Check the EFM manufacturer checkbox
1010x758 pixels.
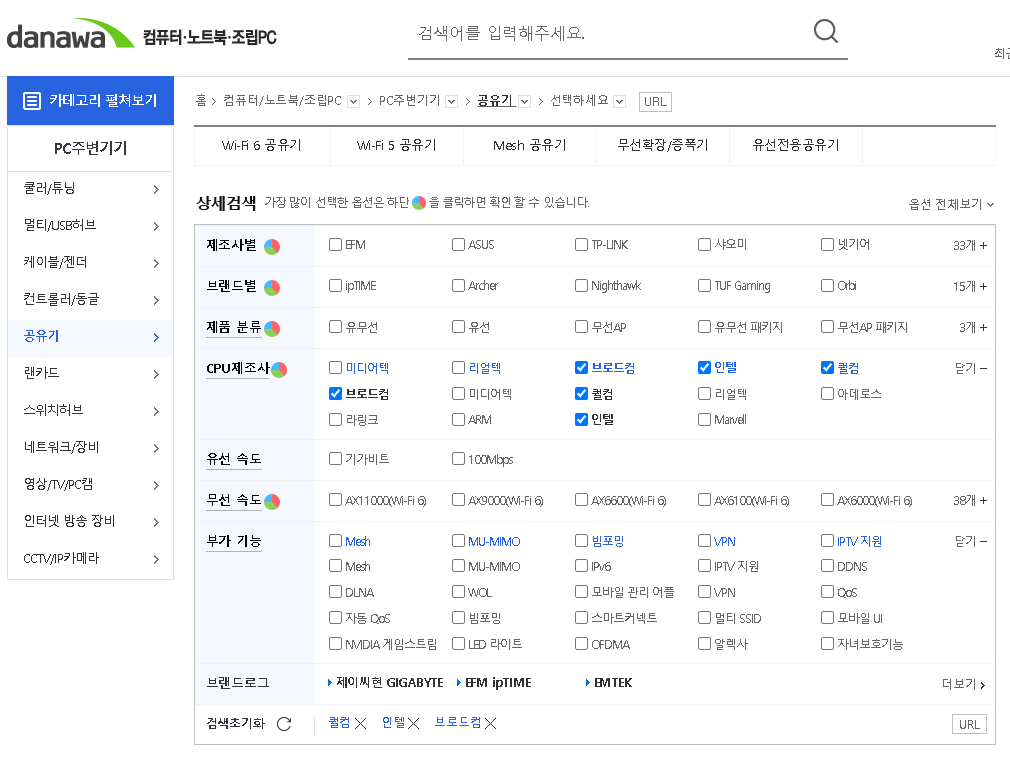[x=335, y=245]
